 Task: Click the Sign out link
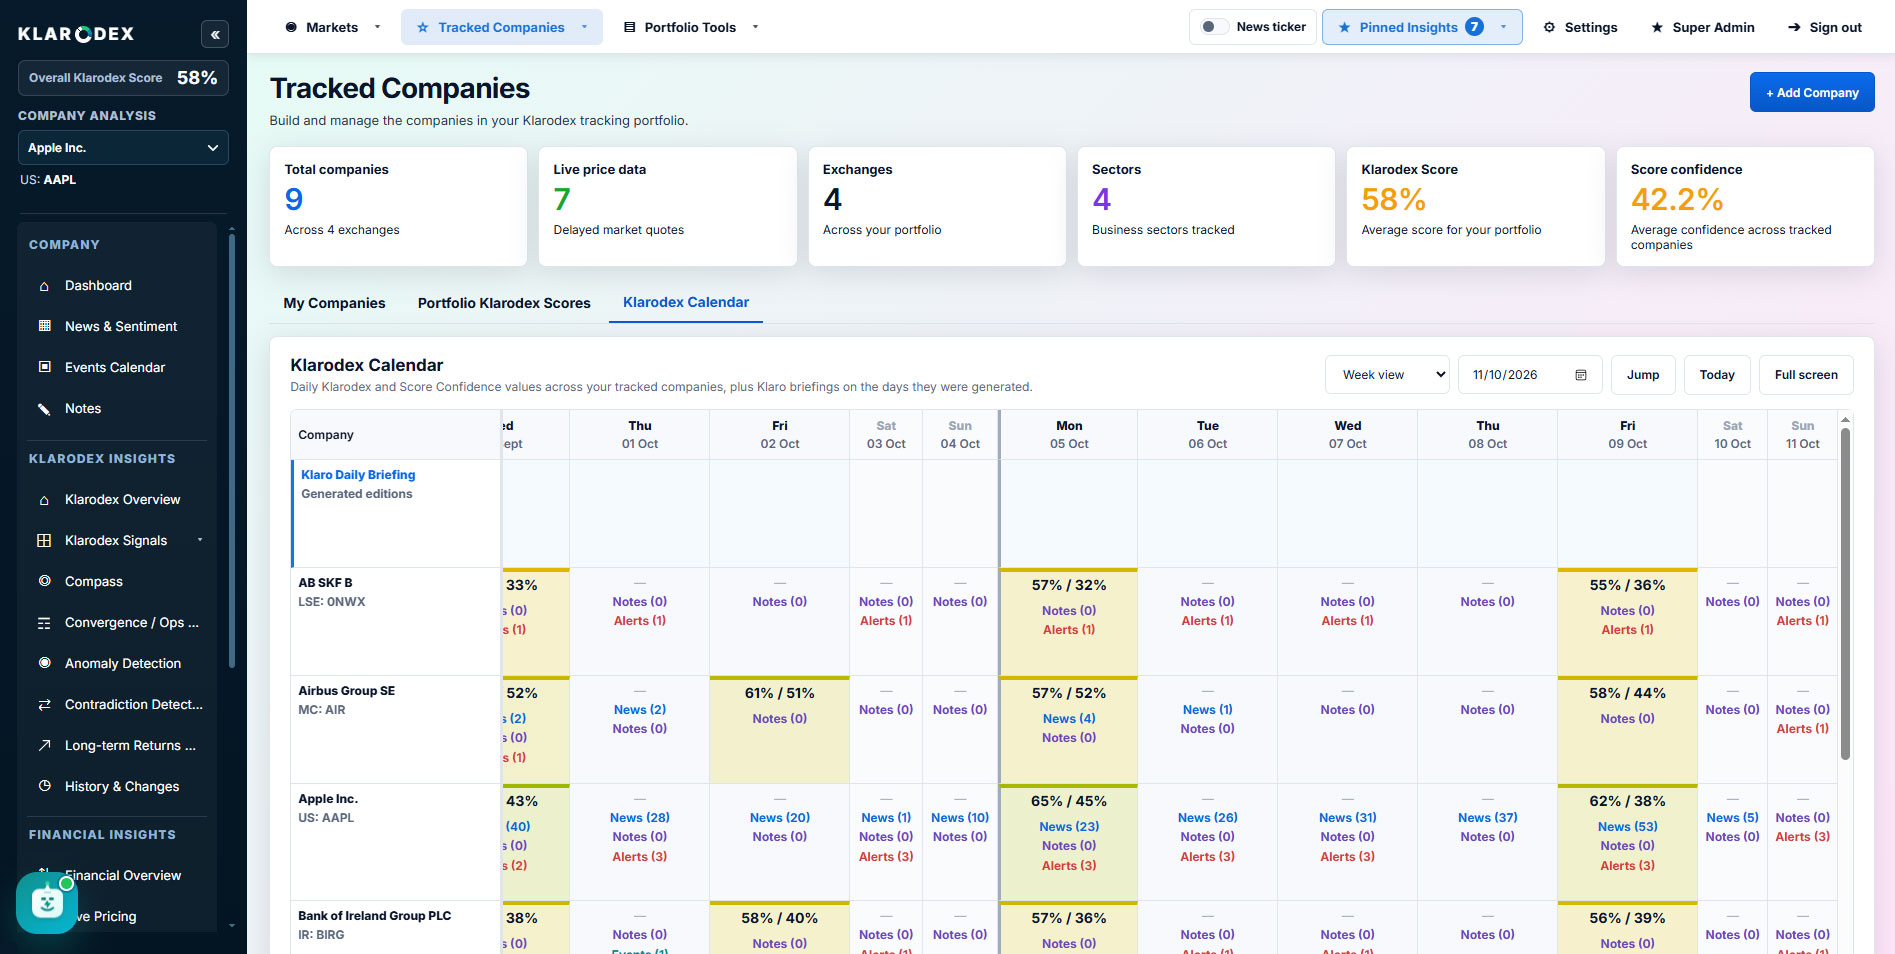coord(1825,27)
